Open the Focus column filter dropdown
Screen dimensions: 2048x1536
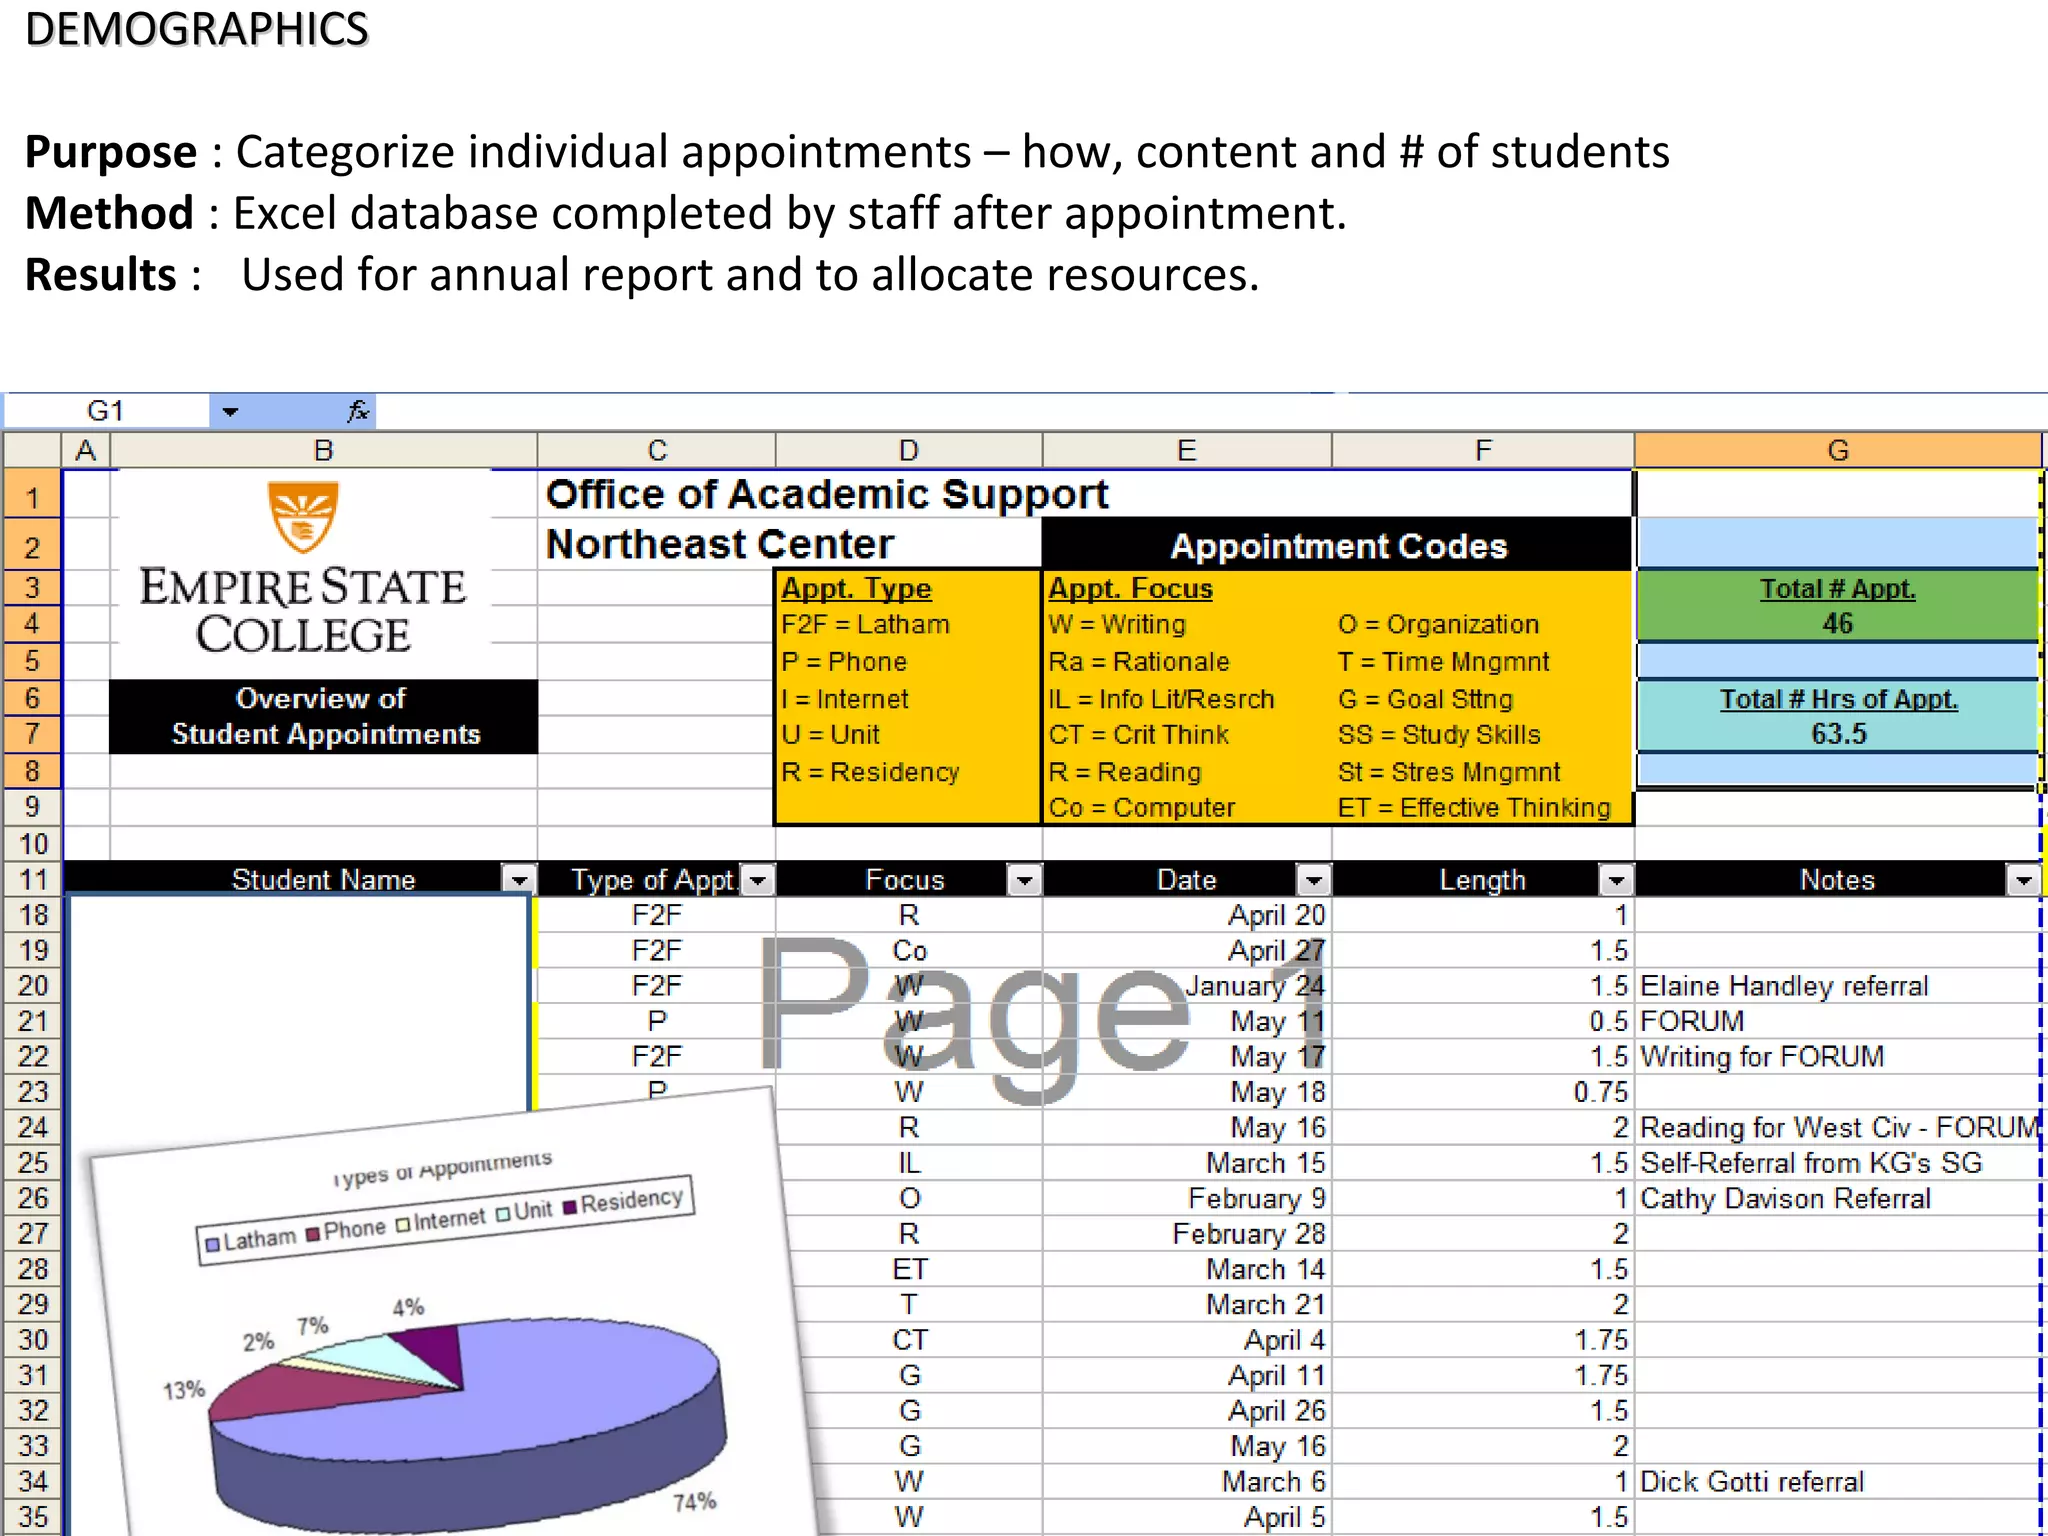tap(1024, 880)
